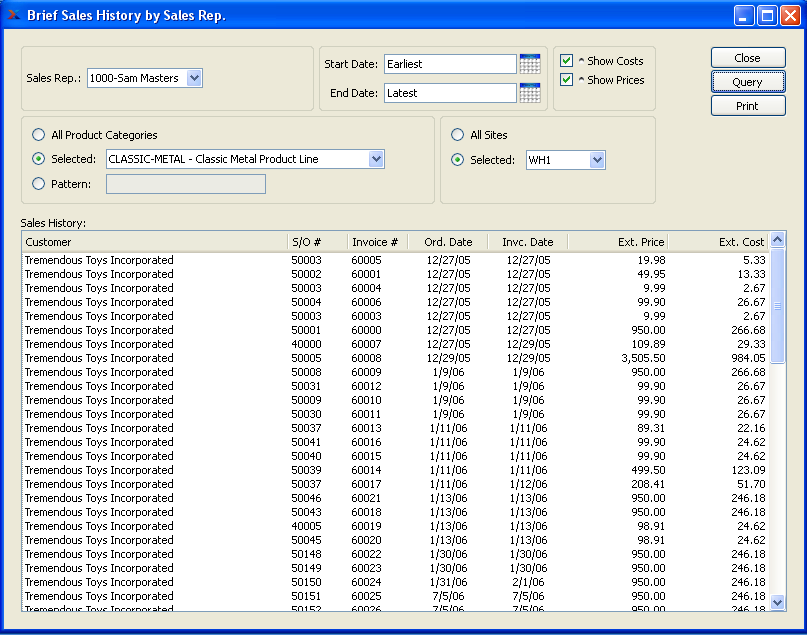Image resolution: width=807 pixels, height=635 pixels.
Task: Uncheck the Show Prices checkbox
Action: point(567,80)
